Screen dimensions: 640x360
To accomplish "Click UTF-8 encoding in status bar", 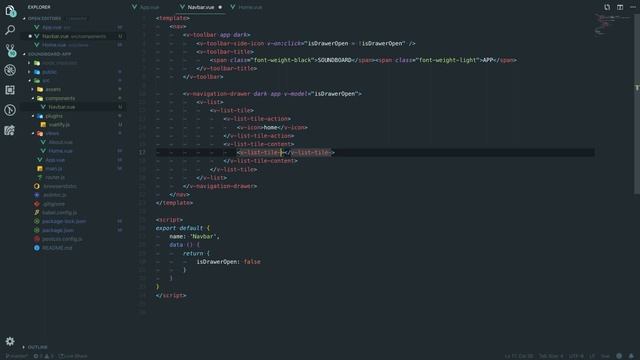I will pos(576,356).
